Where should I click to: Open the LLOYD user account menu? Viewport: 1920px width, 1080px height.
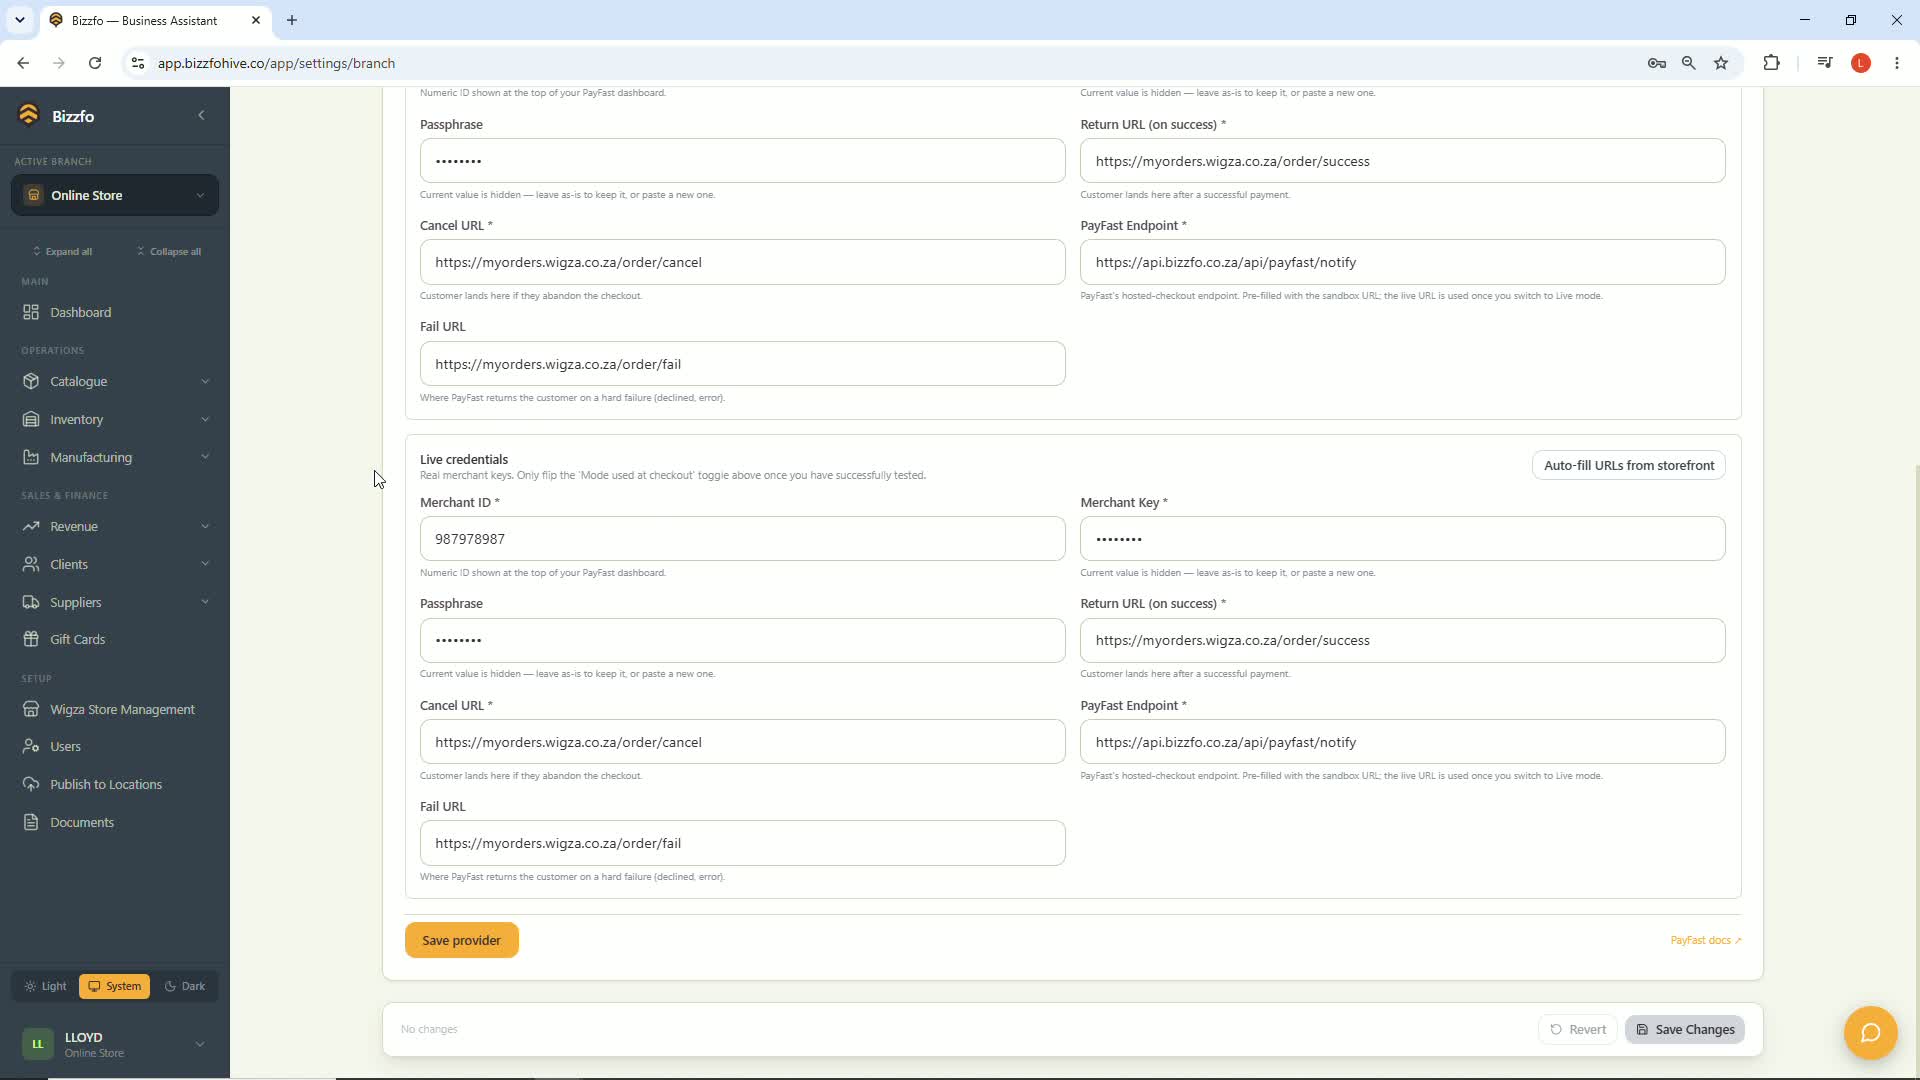point(115,1044)
